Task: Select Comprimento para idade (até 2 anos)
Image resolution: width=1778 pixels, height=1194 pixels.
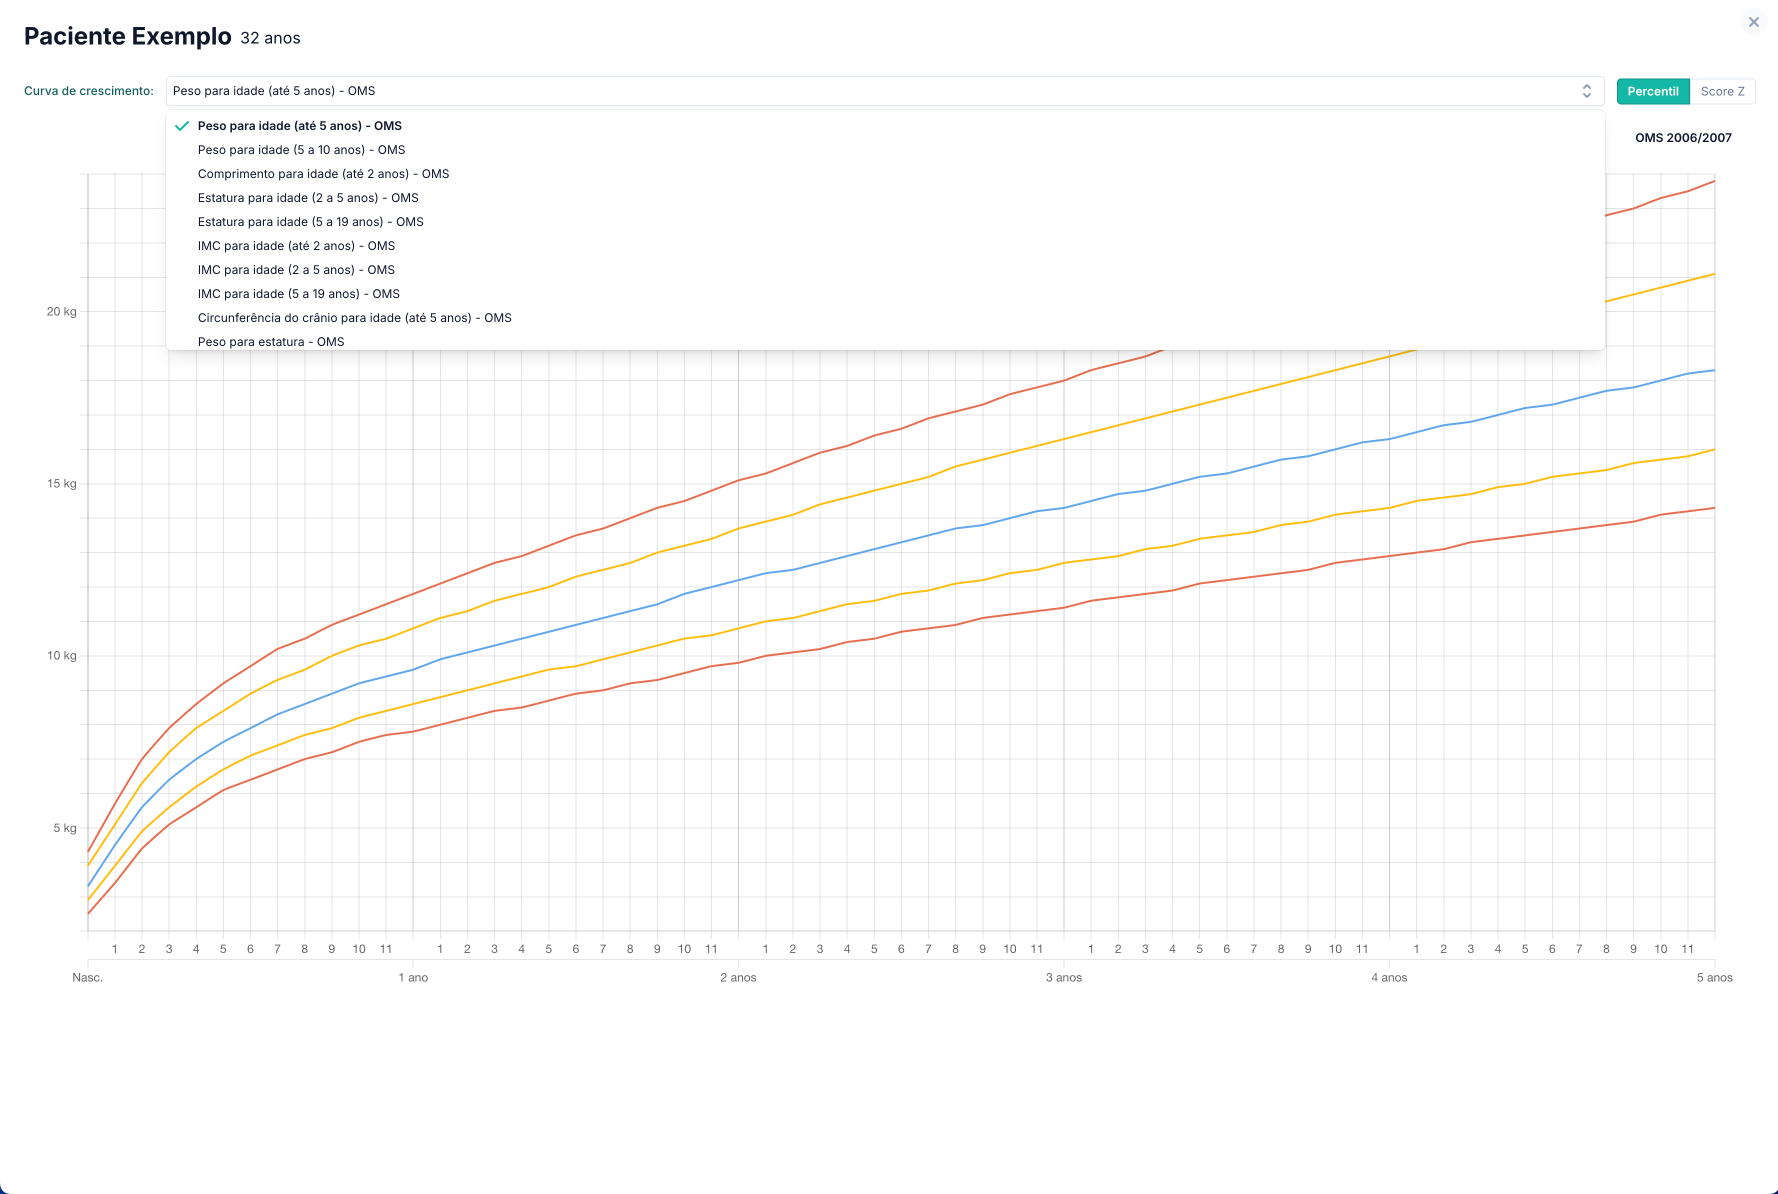Action: click(x=324, y=173)
